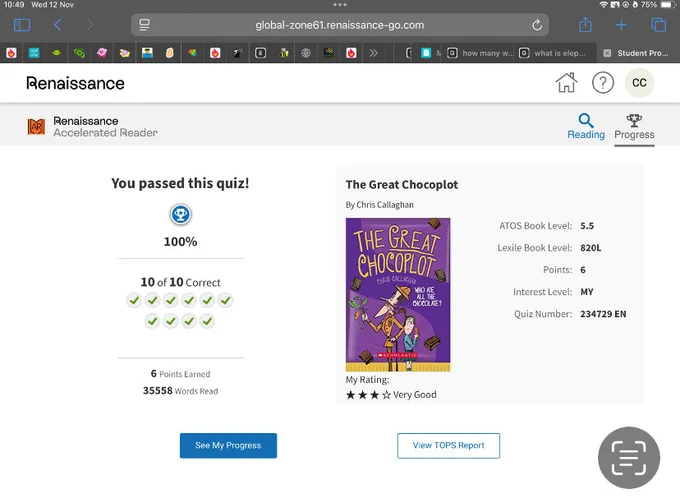Tap the battery status icon
Image resolution: width=680 pixels, height=503 pixels.
pyautogui.click(x=668, y=5)
